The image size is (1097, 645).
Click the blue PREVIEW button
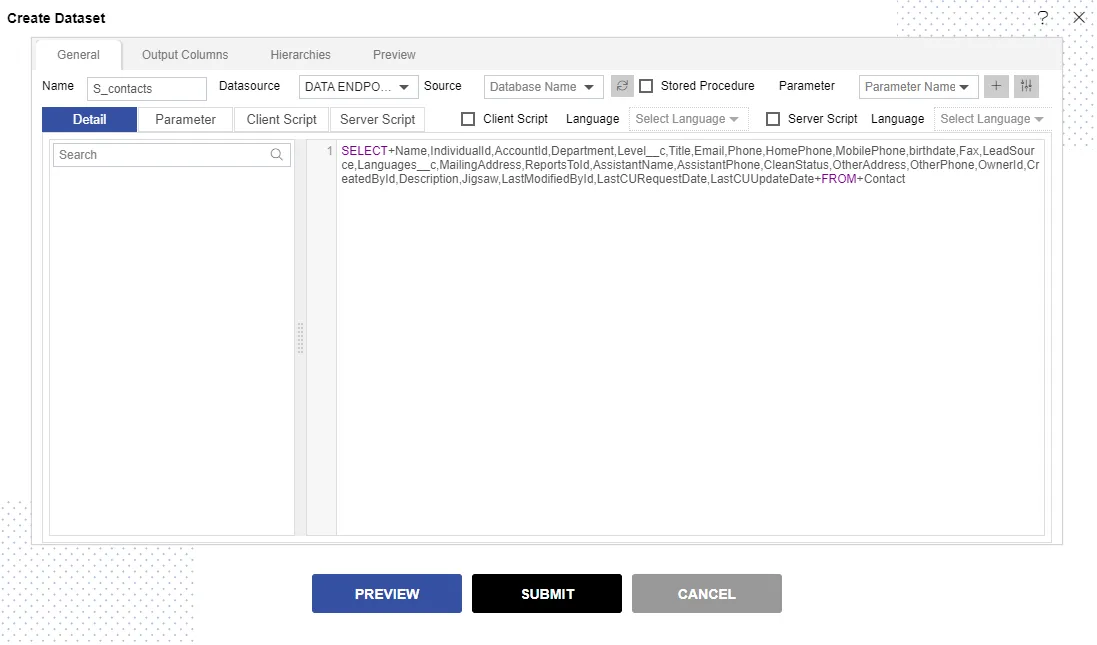[x=387, y=594]
